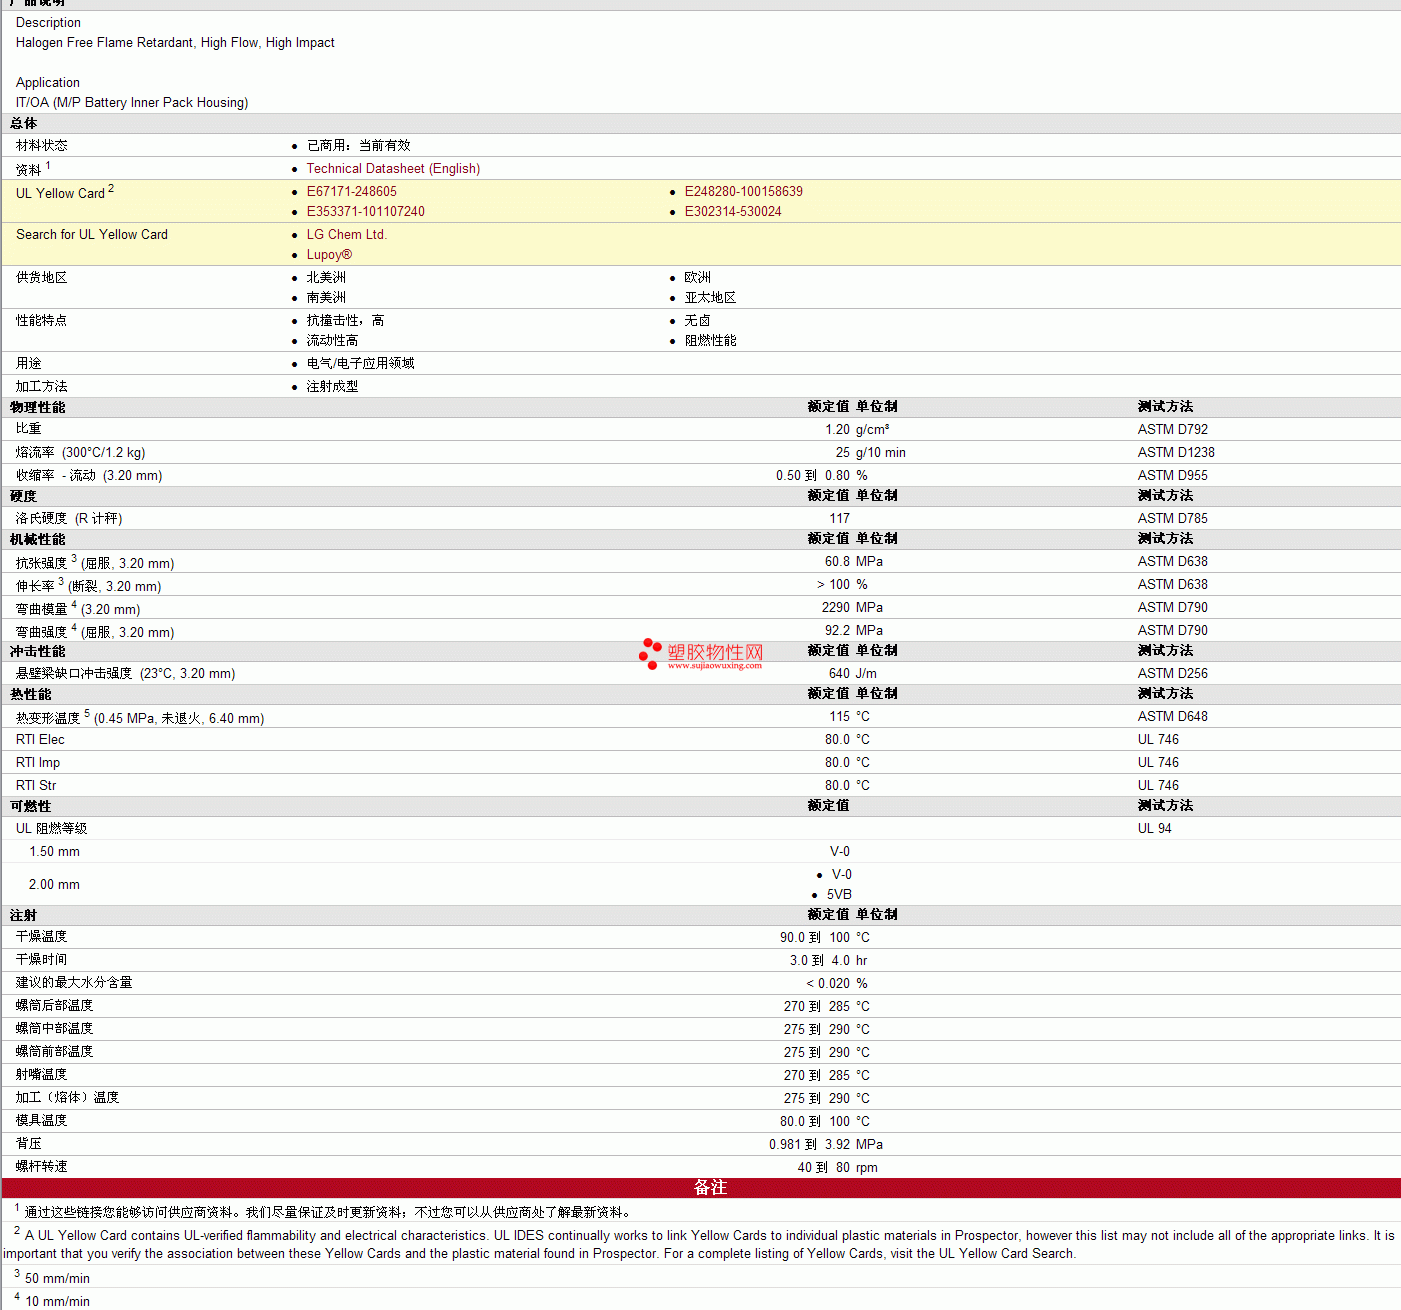Open UL Yellow Card E67171-248605
The width and height of the screenshot is (1401, 1310).
pos(351,192)
